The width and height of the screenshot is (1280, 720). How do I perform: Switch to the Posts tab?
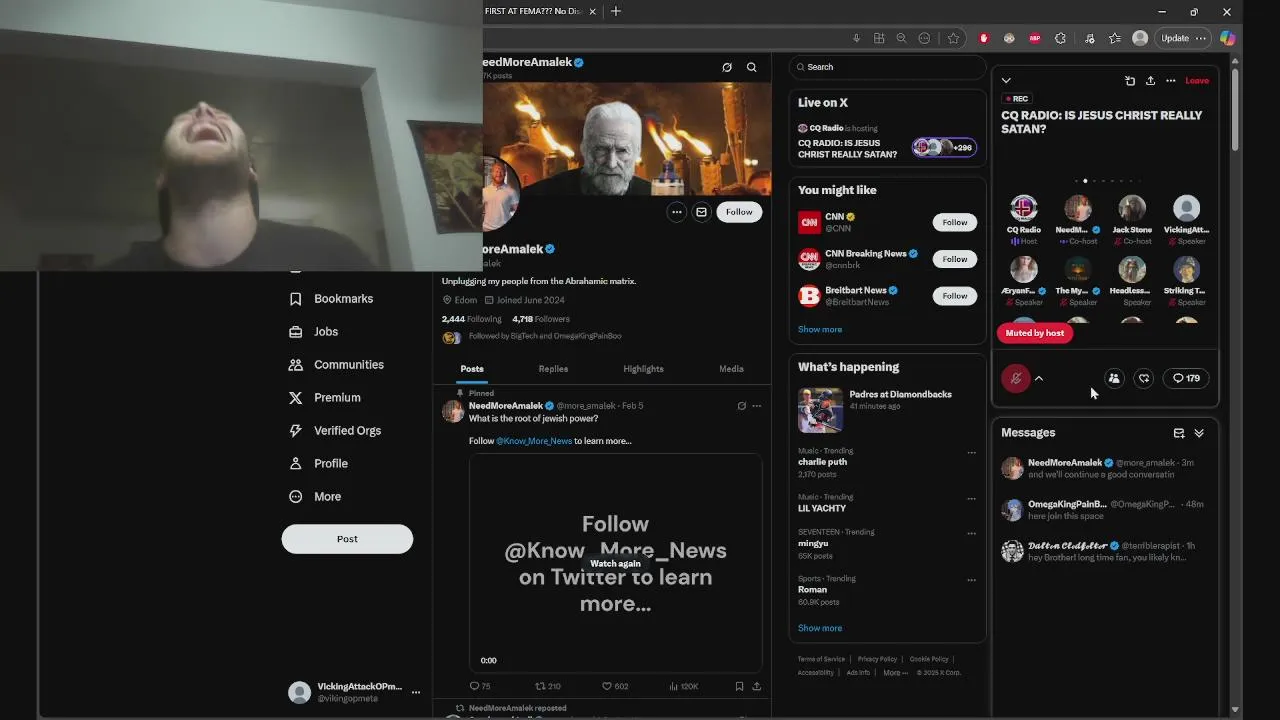pyautogui.click(x=472, y=369)
